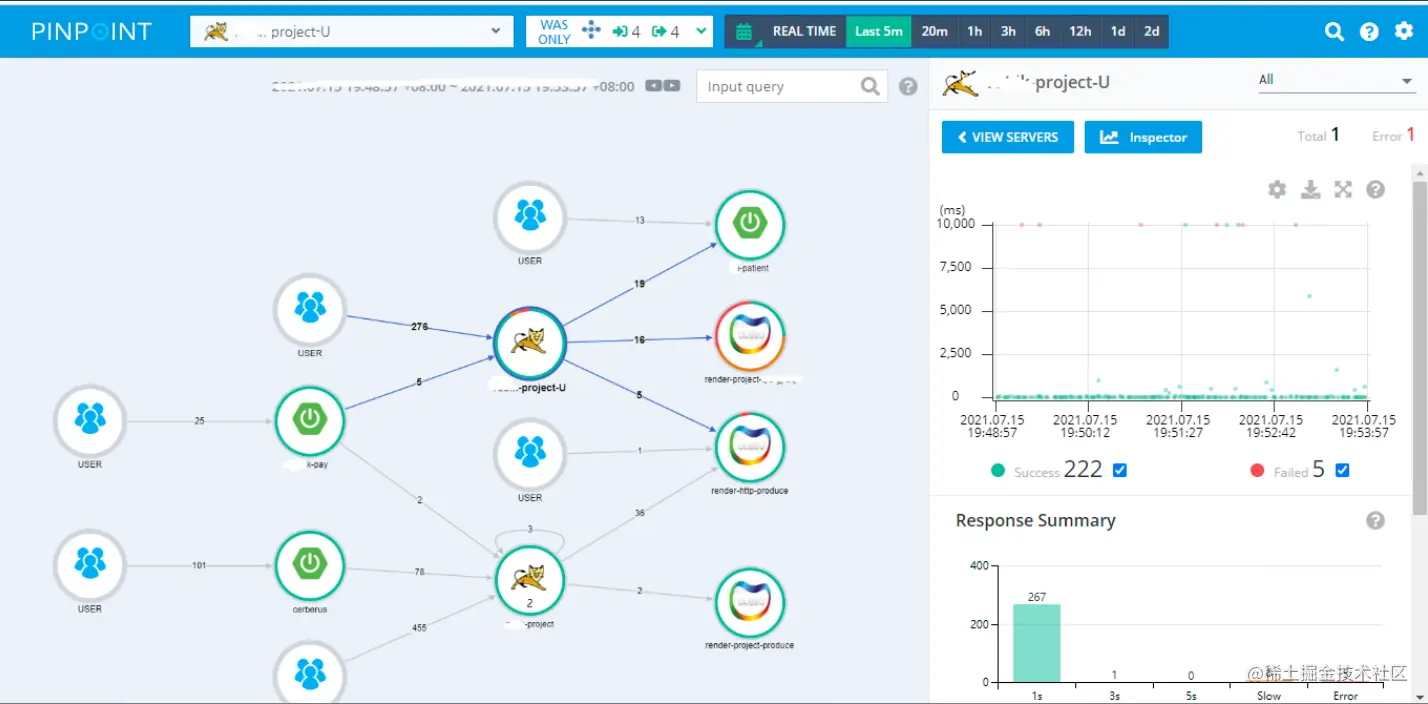1428x704 pixels.
Task: Open the All agent filter dropdown
Action: coord(1336,80)
